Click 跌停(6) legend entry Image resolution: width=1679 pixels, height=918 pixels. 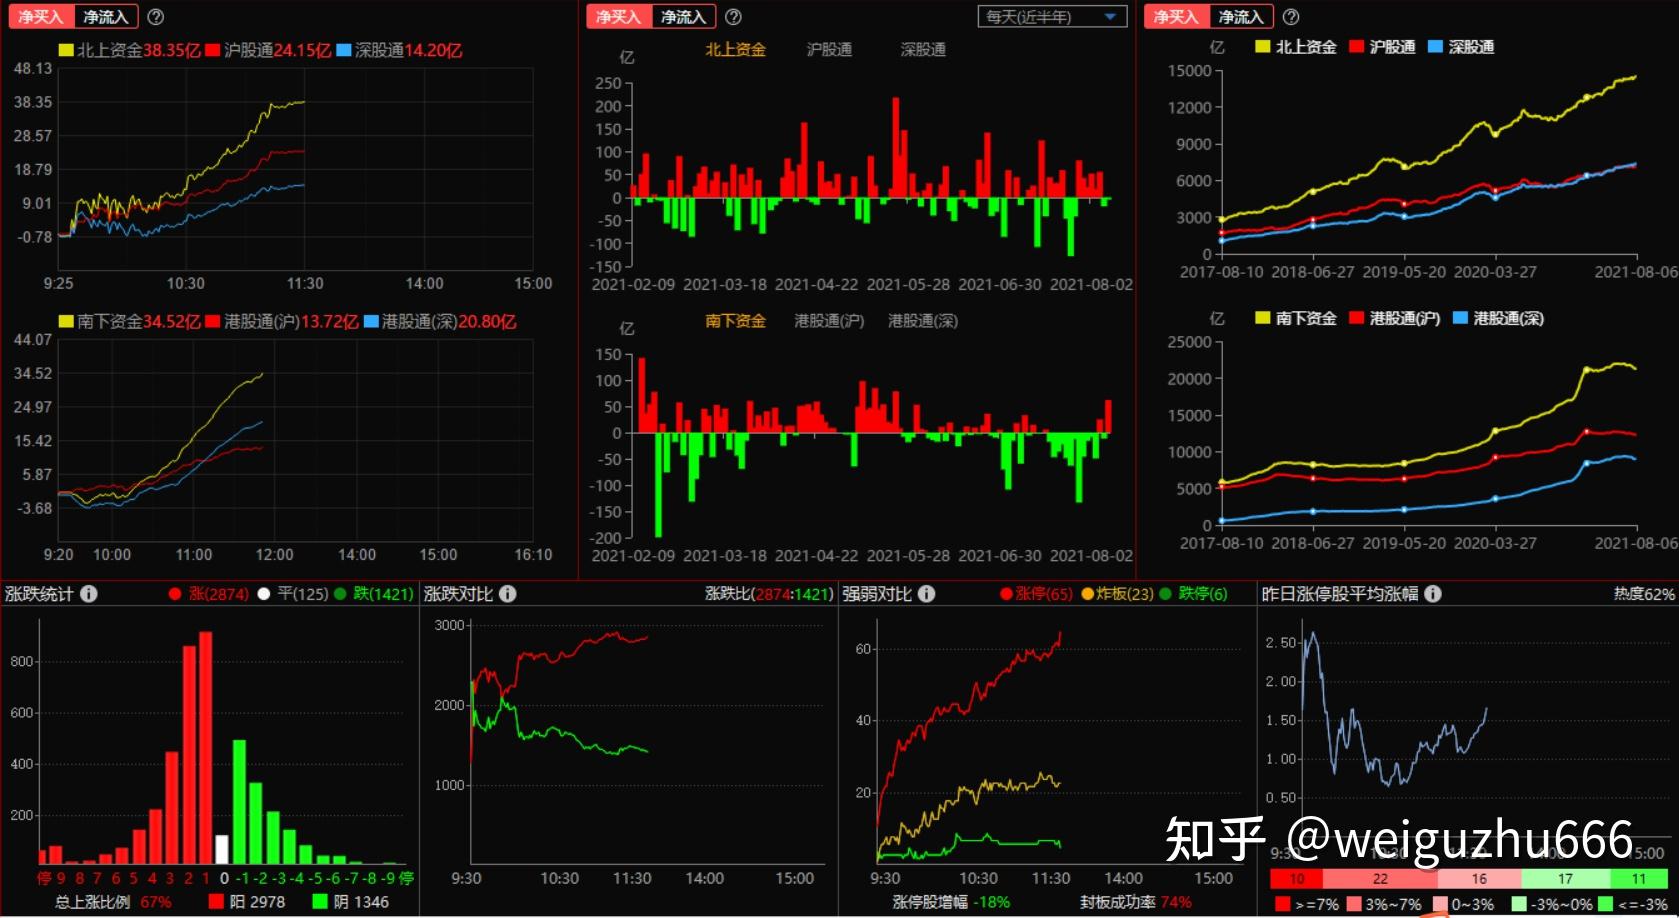(1194, 594)
